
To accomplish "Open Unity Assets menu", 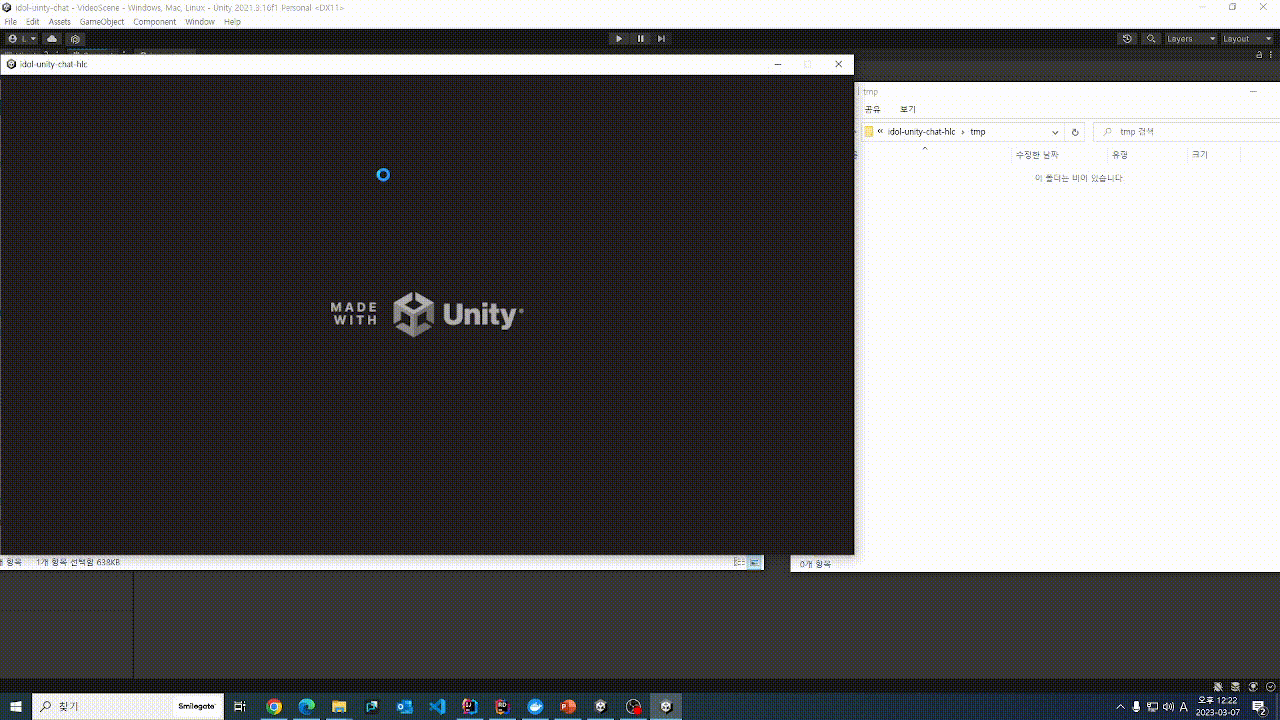I will 60,22.
